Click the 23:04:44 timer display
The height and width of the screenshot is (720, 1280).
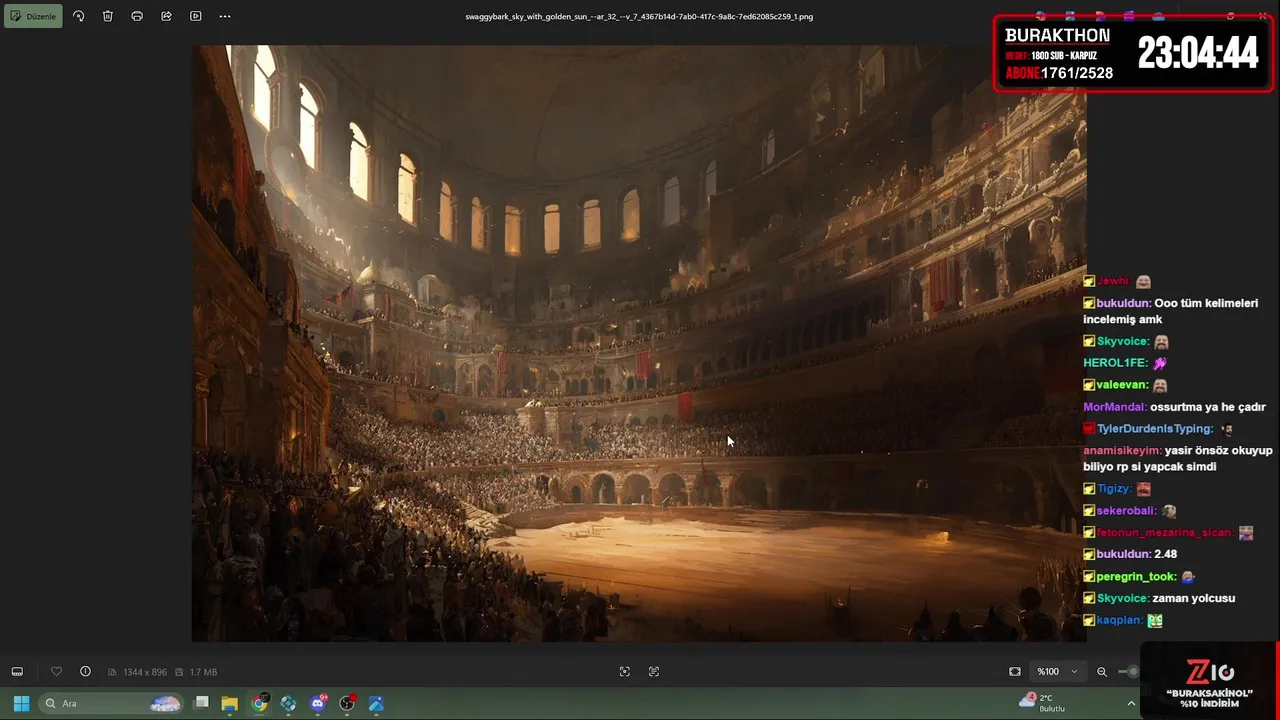(1198, 53)
